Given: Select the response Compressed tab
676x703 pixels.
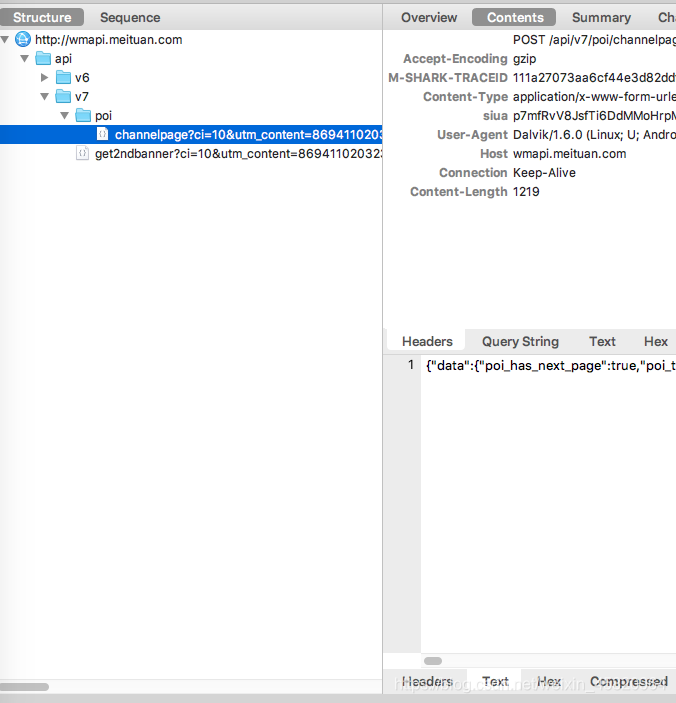Looking at the screenshot, I should click(x=628, y=681).
